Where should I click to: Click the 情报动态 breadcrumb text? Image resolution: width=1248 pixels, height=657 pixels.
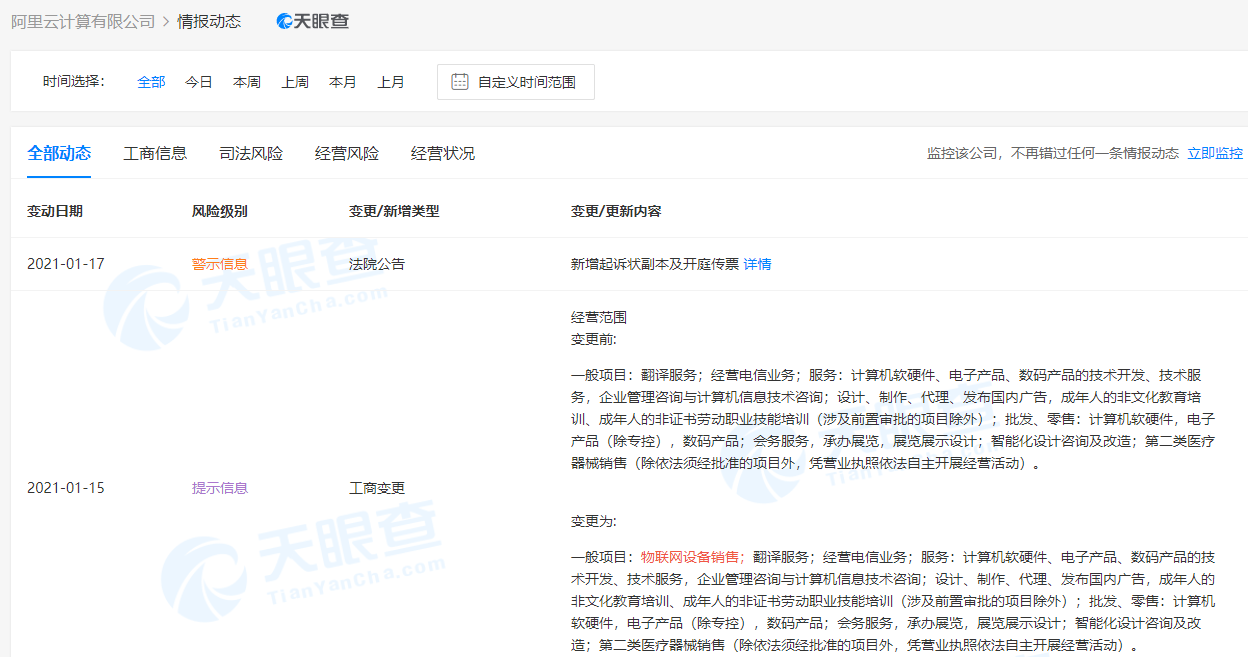209,21
